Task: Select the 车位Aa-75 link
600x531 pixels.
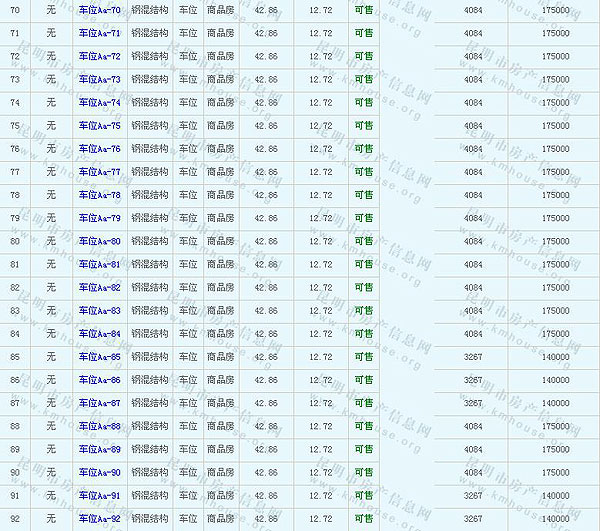Action: click(99, 125)
